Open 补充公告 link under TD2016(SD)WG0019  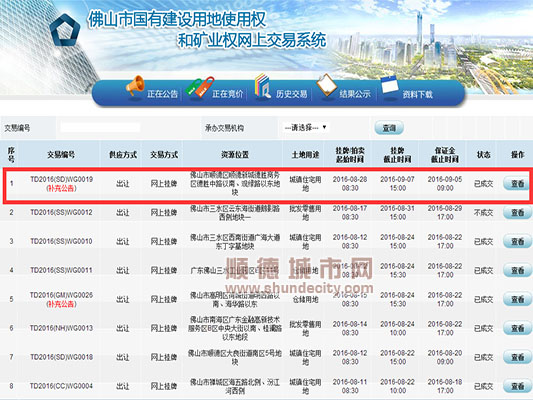(61, 188)
